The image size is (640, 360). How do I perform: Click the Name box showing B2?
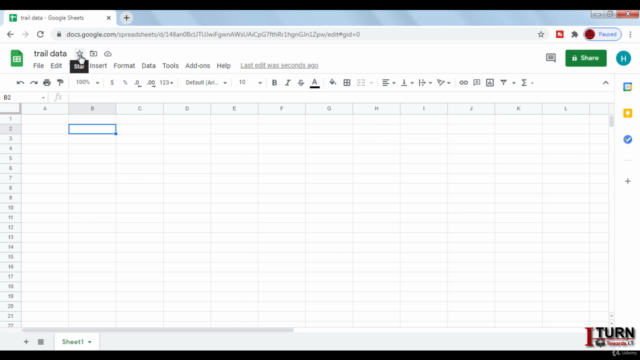click(x=24, y=98)
